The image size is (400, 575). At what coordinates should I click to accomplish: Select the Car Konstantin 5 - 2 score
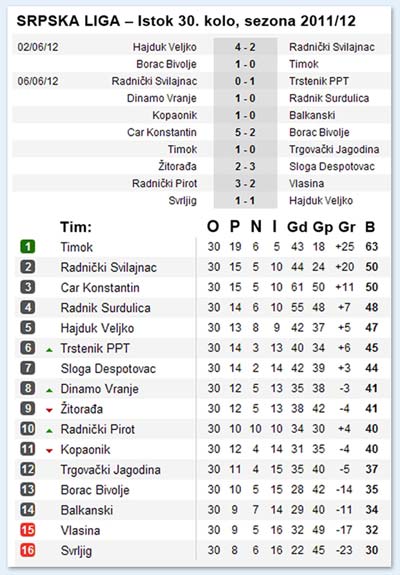pyautogui.click(x=245, y=132)
